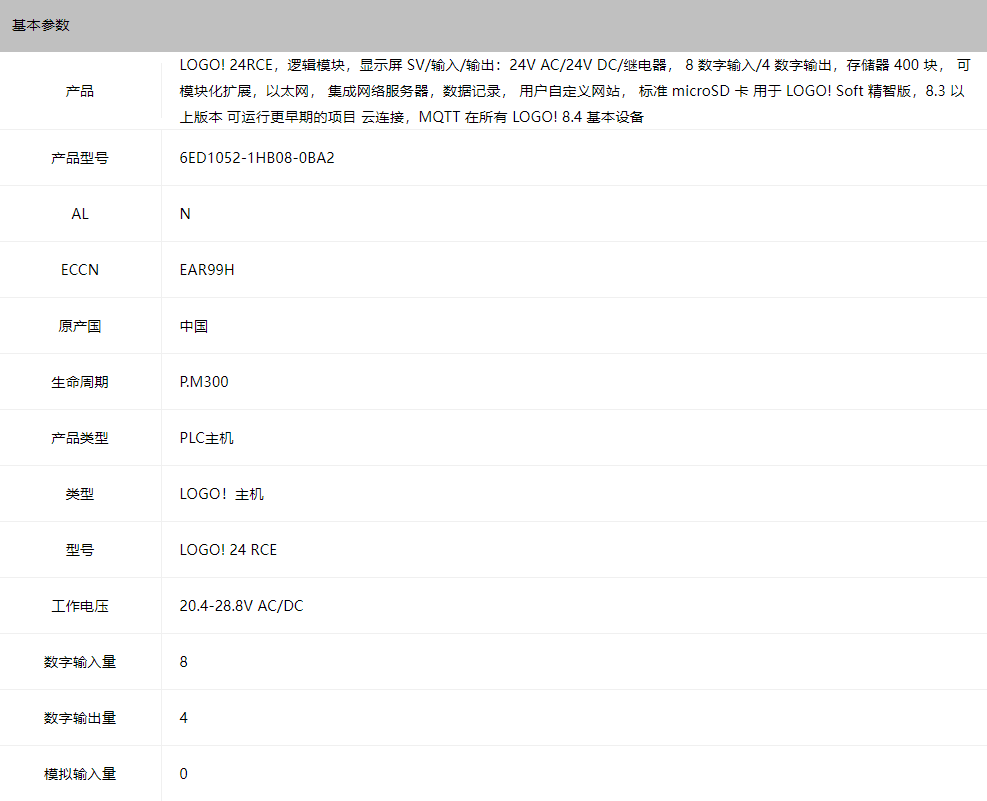Select the 产品 row label
The height and width of the screenshot is (801, 987).
80,91
